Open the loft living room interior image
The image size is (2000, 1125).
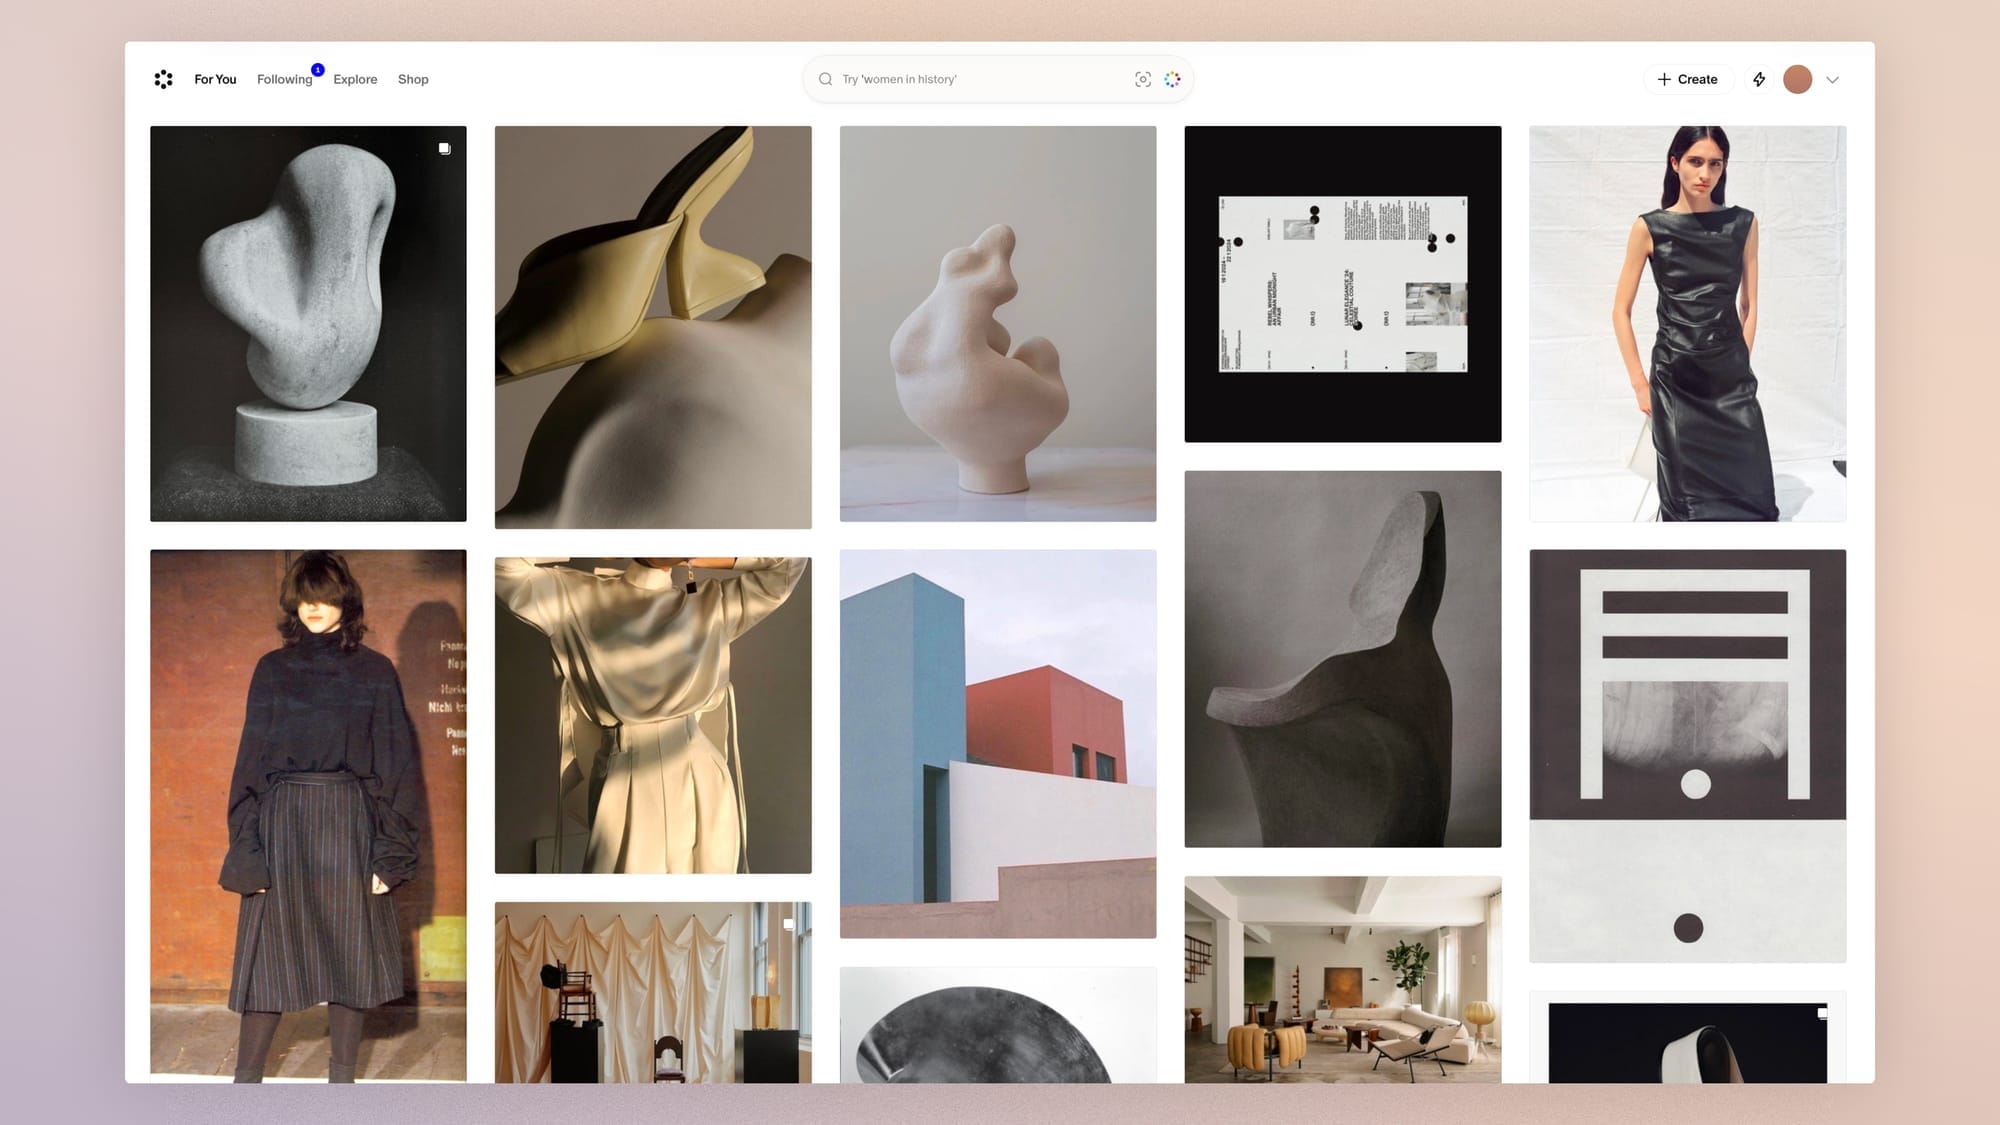click(x=1343, y=980)
